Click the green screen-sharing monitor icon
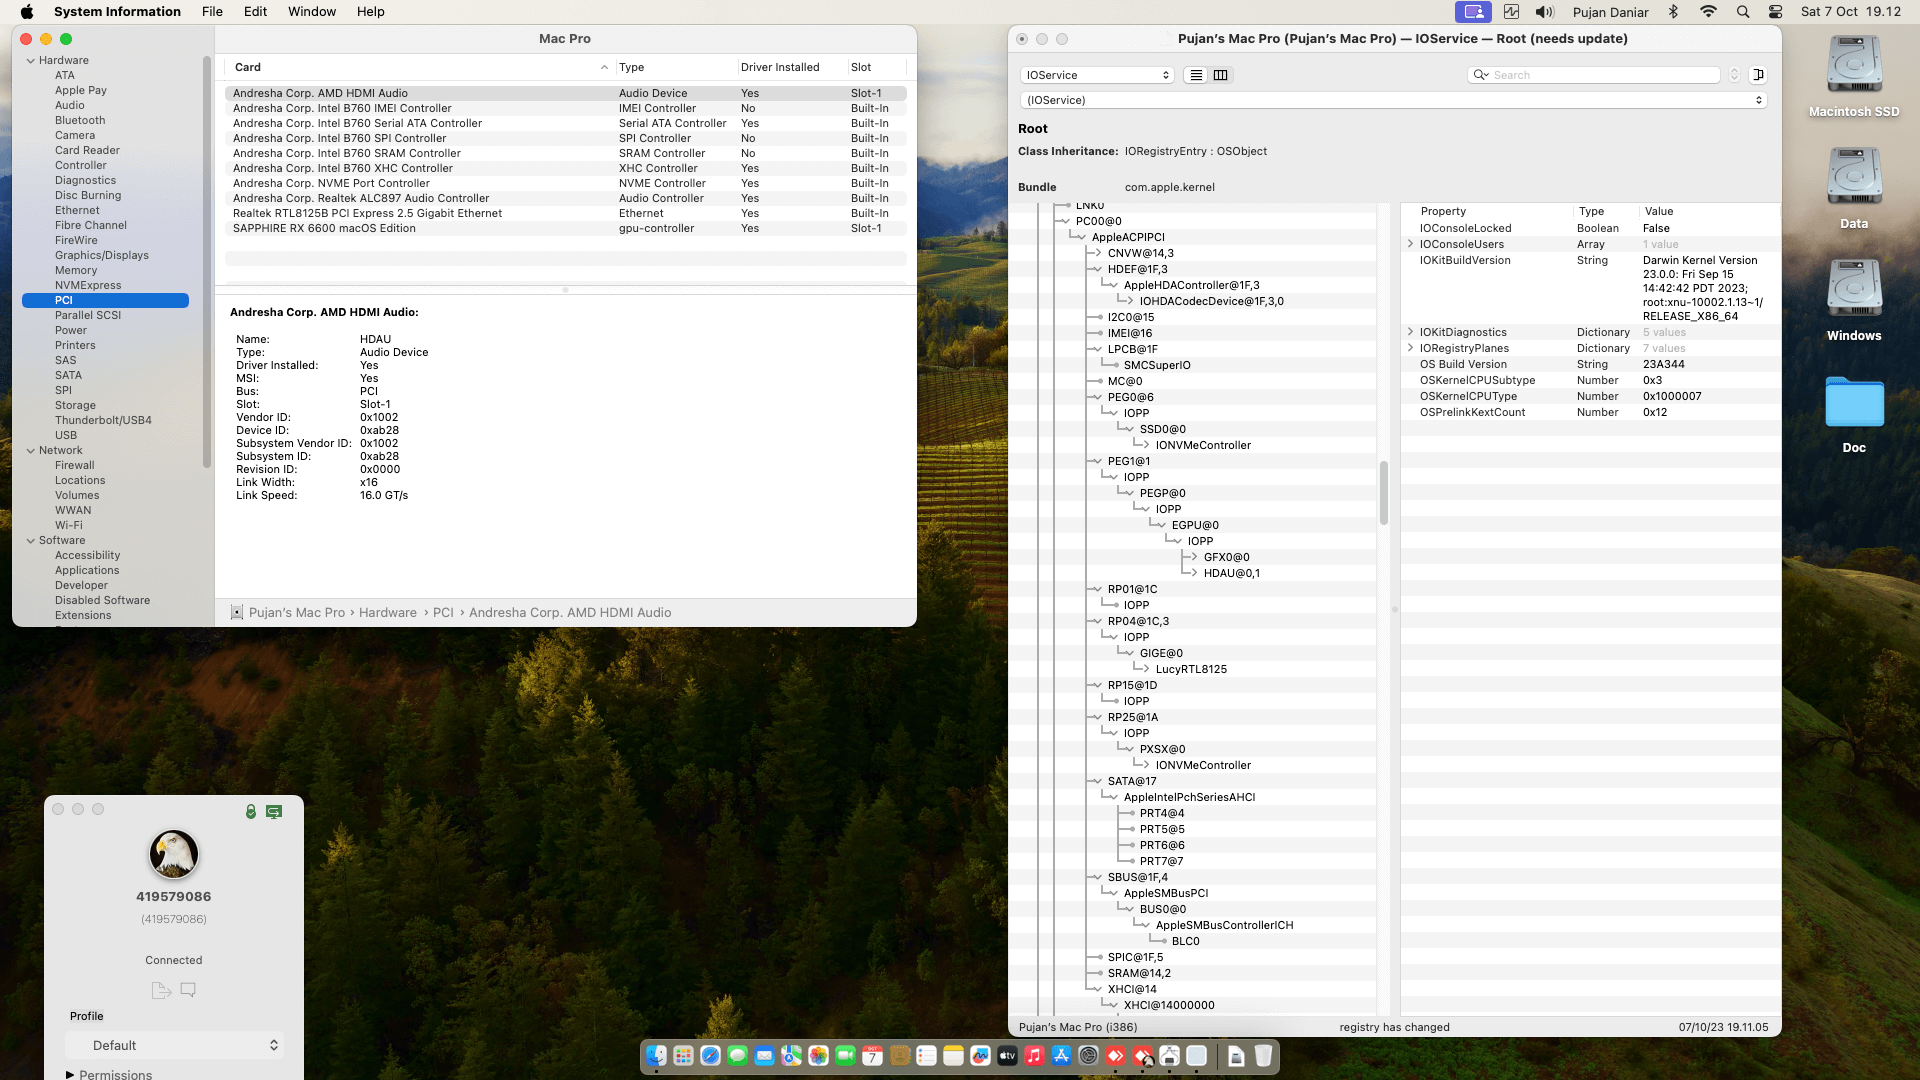Screen dimensions: 1920x1080 coord(274,812)
